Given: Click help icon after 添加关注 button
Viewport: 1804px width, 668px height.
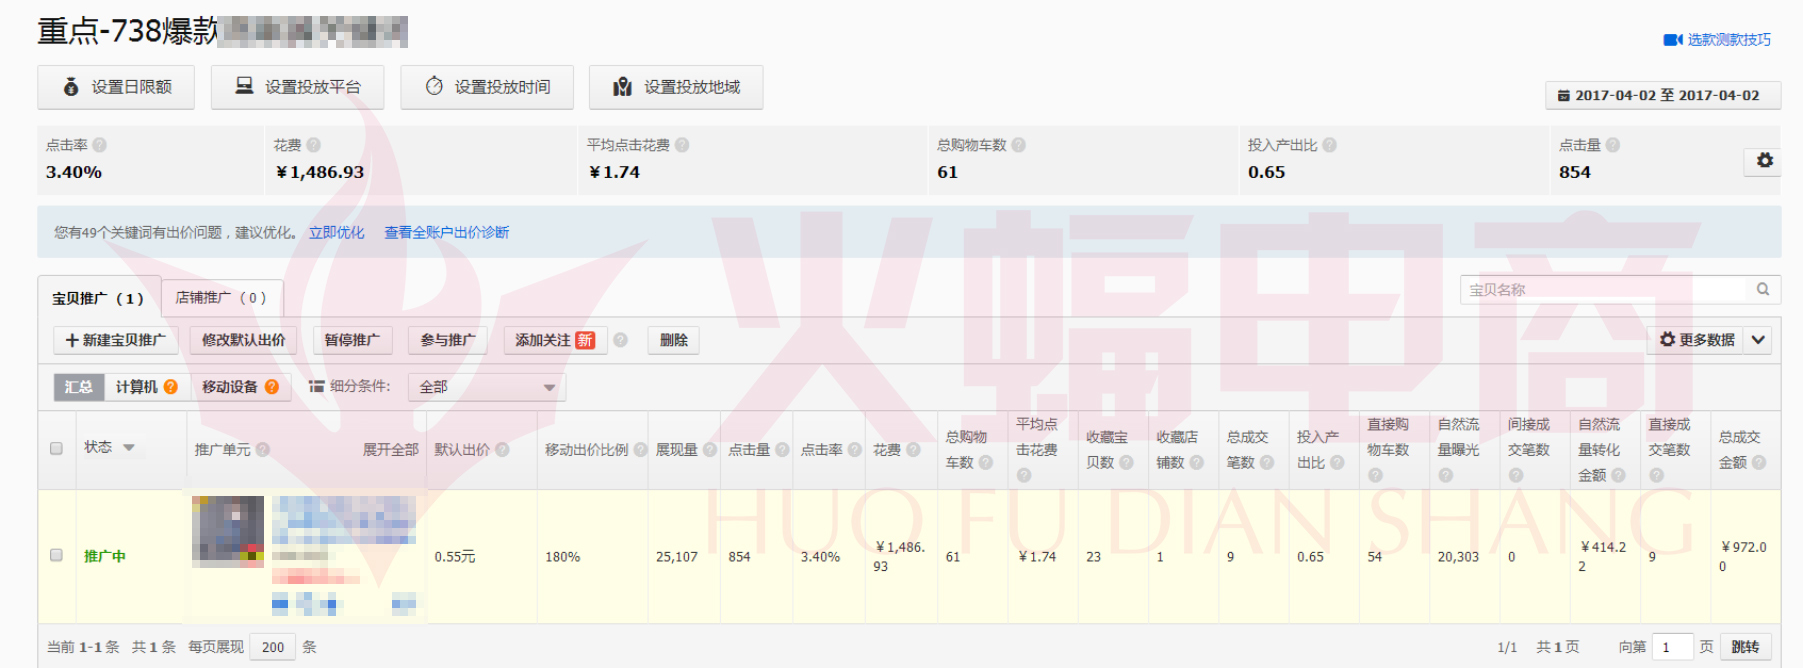Looking at the screenshot, I should coord(620,340).
